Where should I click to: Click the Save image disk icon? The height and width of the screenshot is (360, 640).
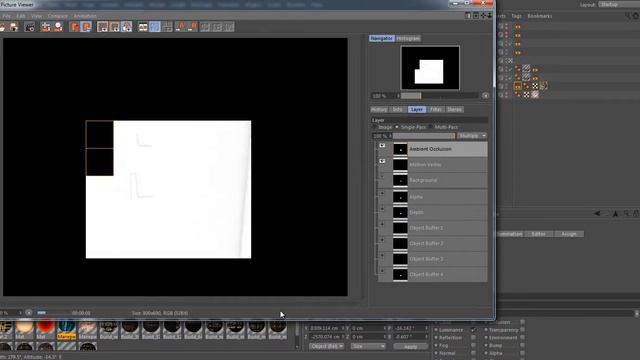(14, 27)
